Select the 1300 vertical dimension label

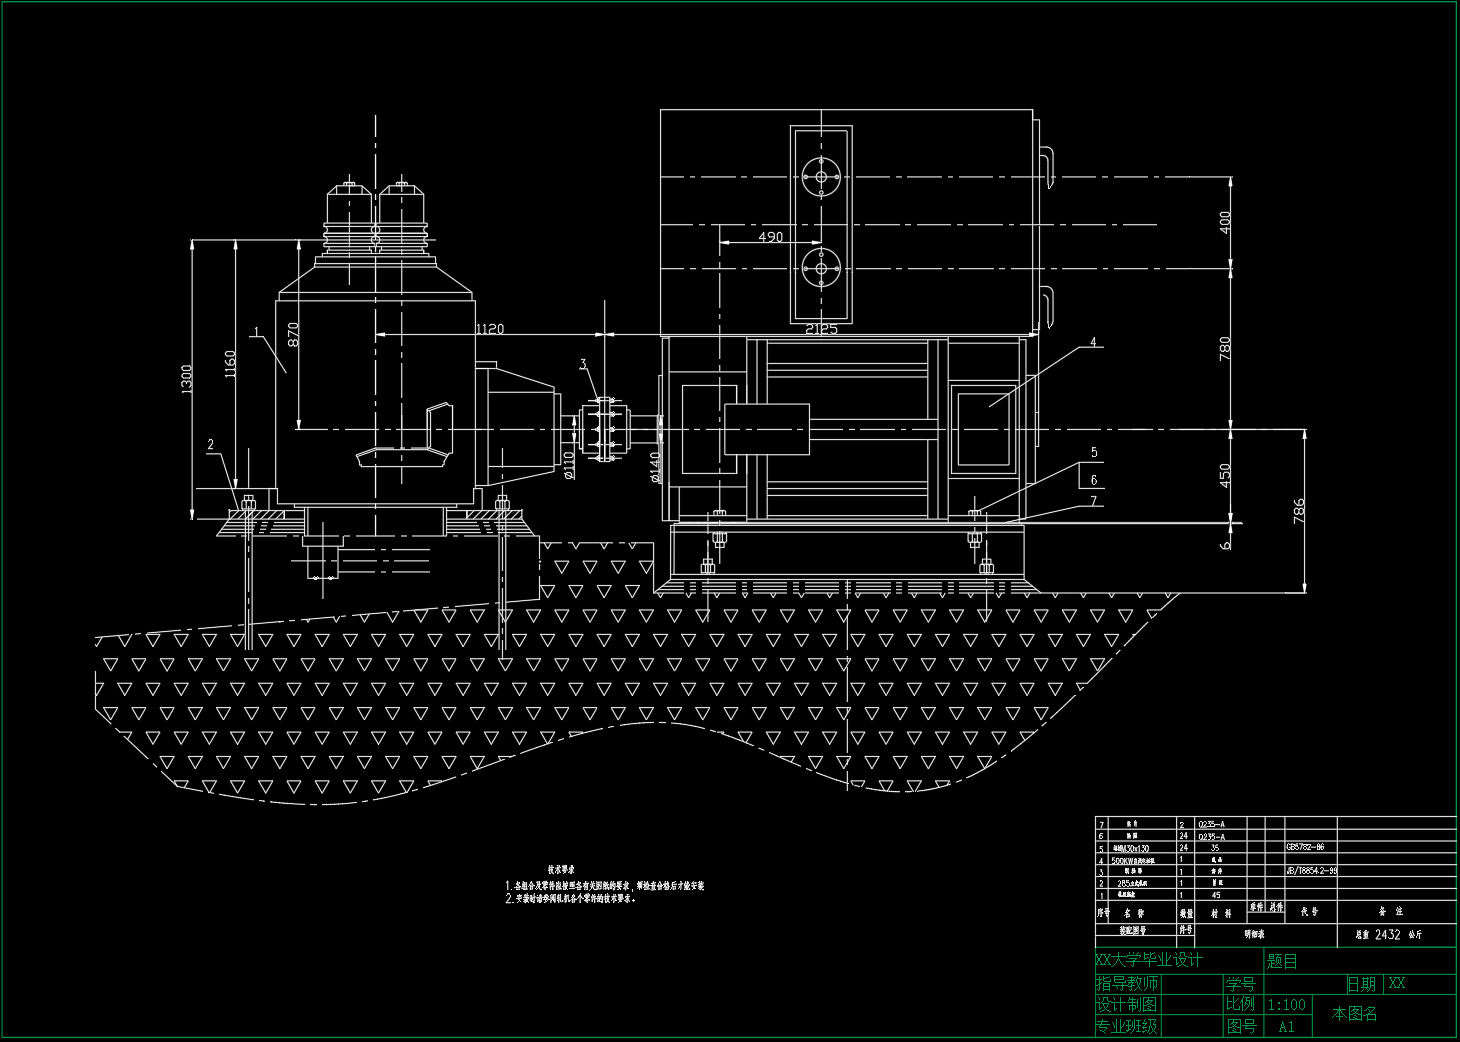(187, 379)
